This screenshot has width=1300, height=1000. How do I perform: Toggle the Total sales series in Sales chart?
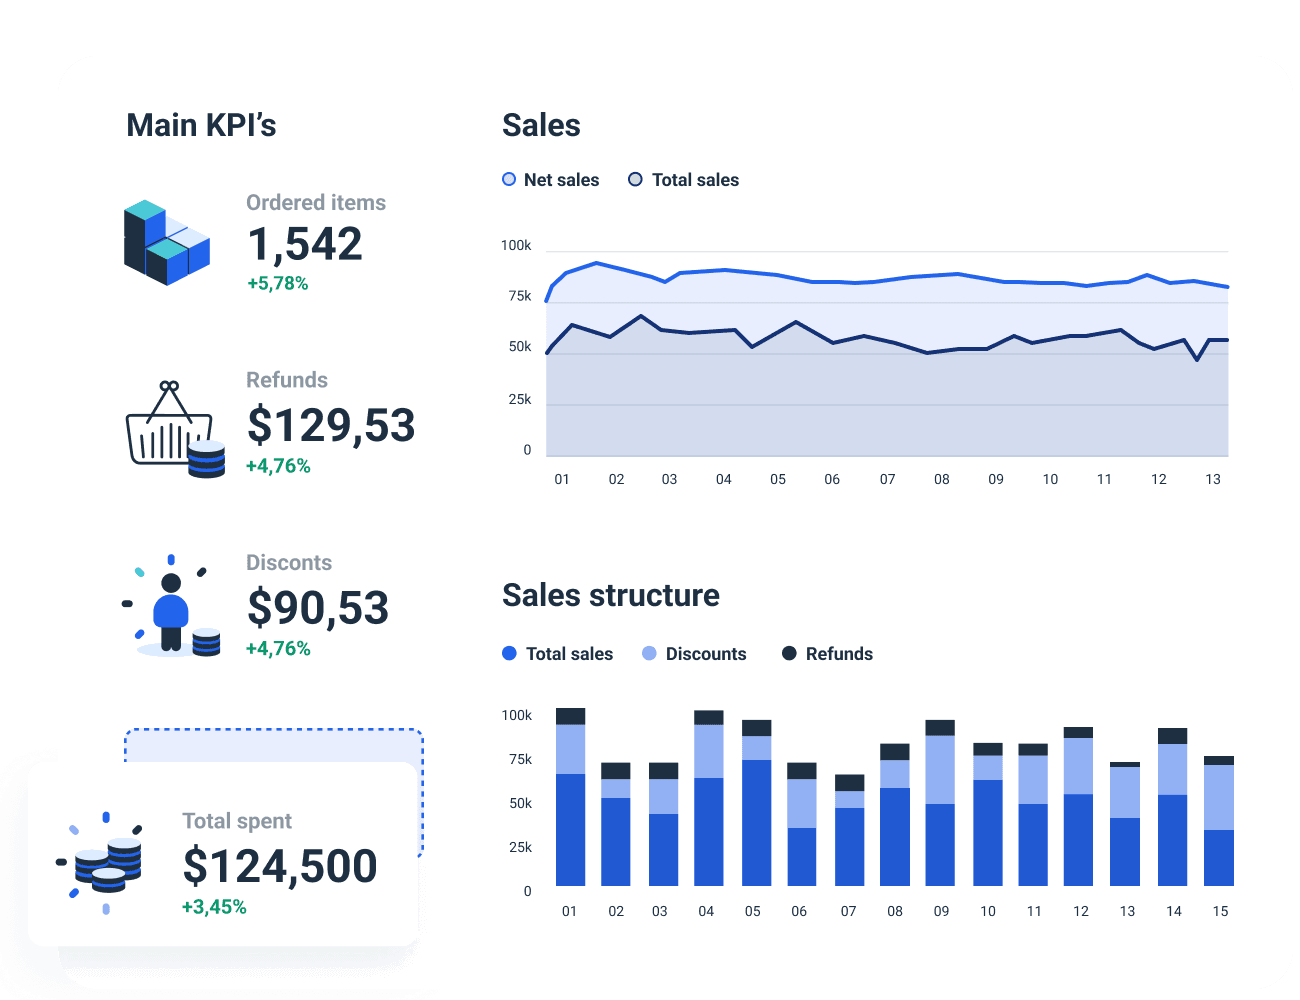click(683, 179)
